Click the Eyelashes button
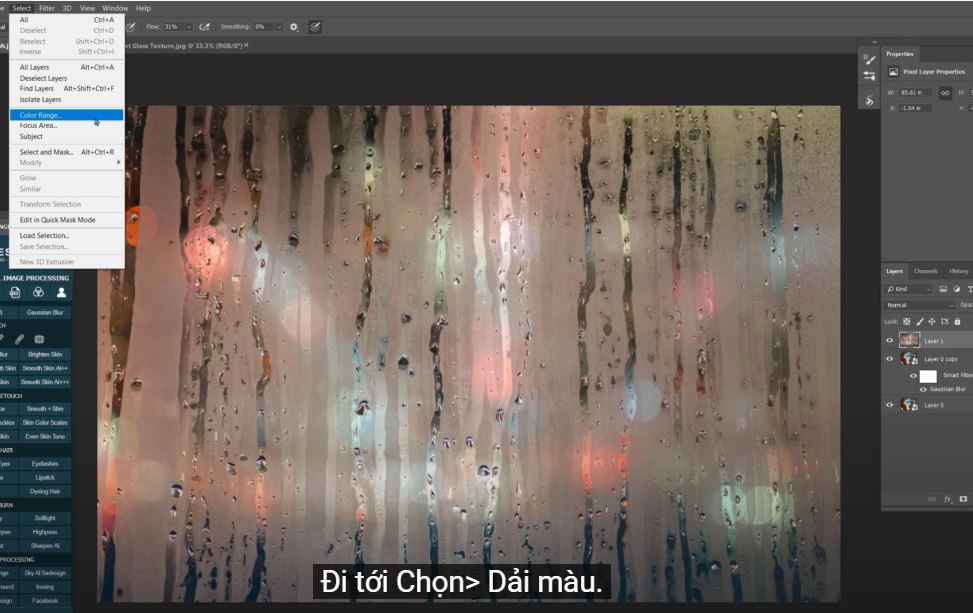This screenshot has height=613, width=973. coord(45,463)
